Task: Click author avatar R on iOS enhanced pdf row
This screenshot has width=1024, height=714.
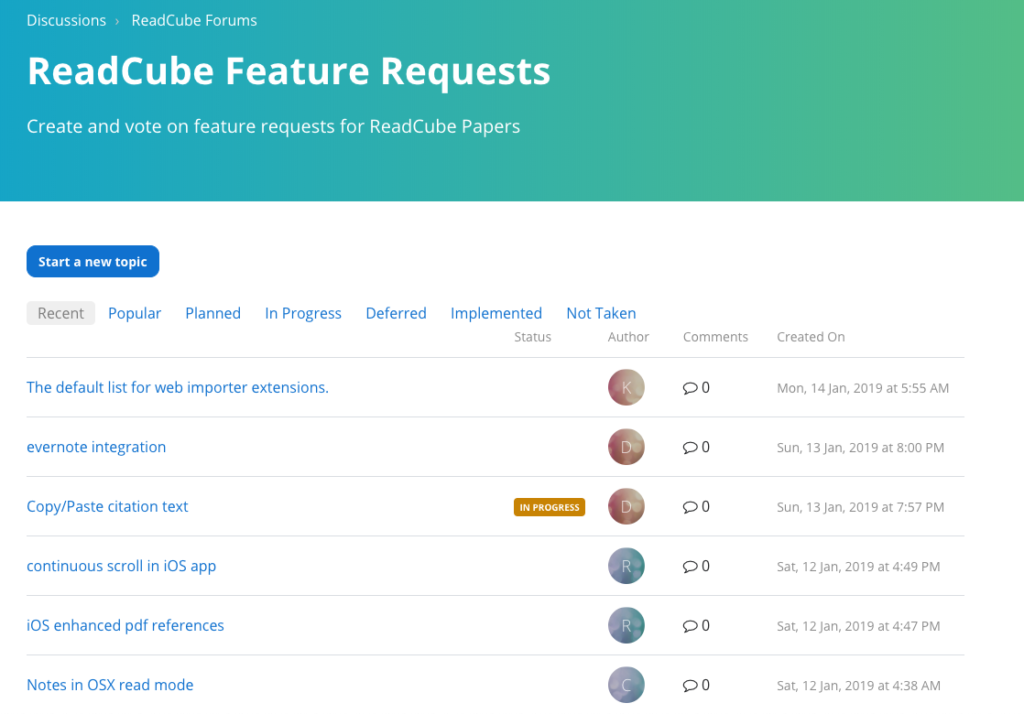Action: 626,625
